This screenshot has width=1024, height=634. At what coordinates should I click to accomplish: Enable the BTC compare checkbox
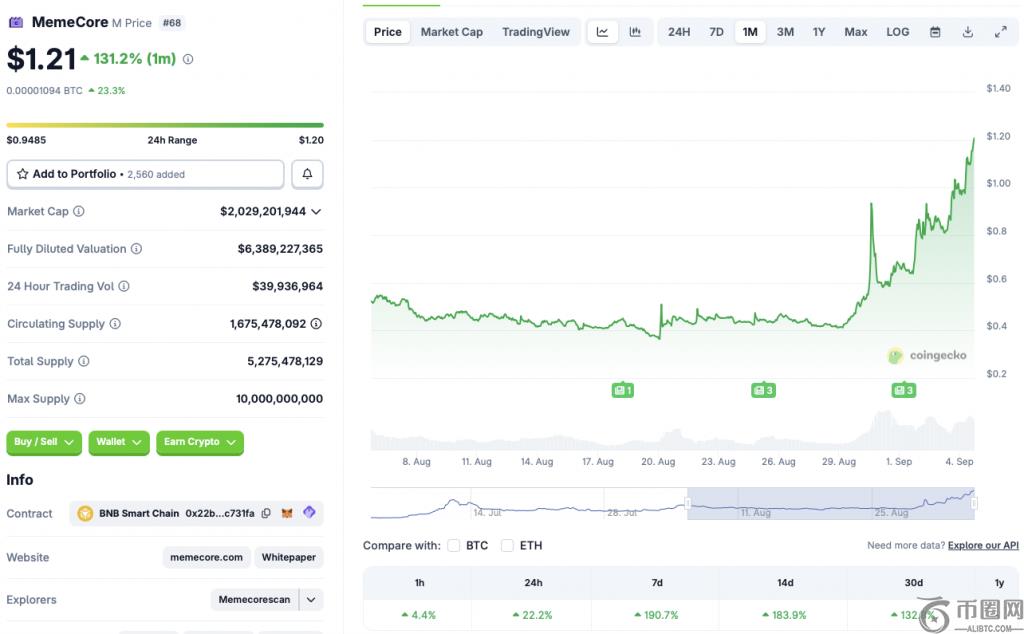click(454, 546)
